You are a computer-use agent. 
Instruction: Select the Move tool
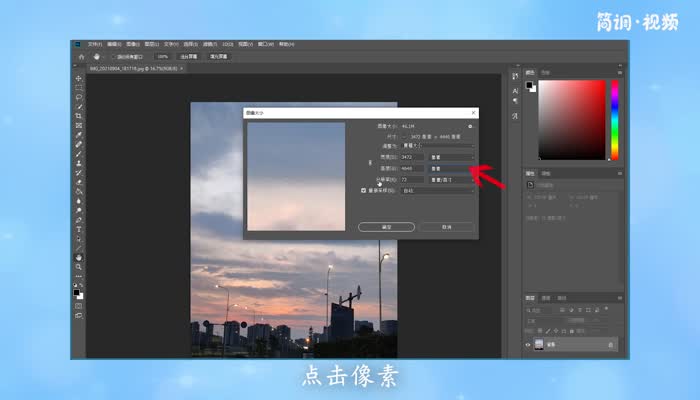tap(79, 79)
